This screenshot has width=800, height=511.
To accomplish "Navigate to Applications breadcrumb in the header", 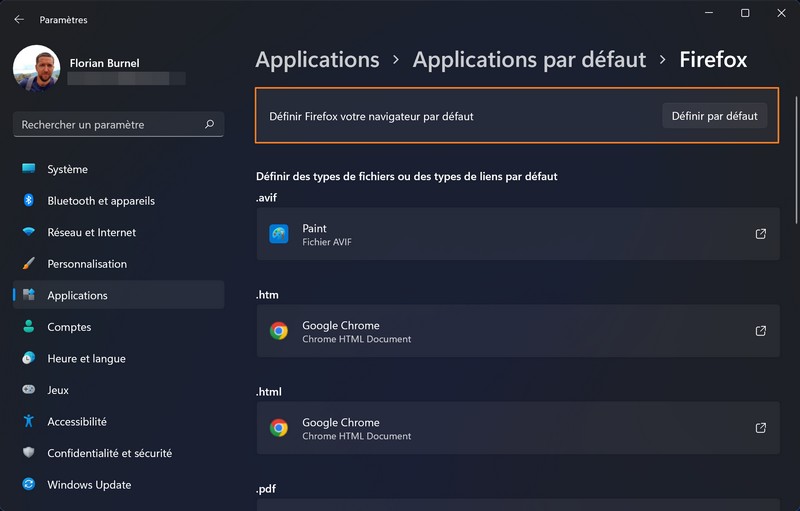I will pos(317,60).
